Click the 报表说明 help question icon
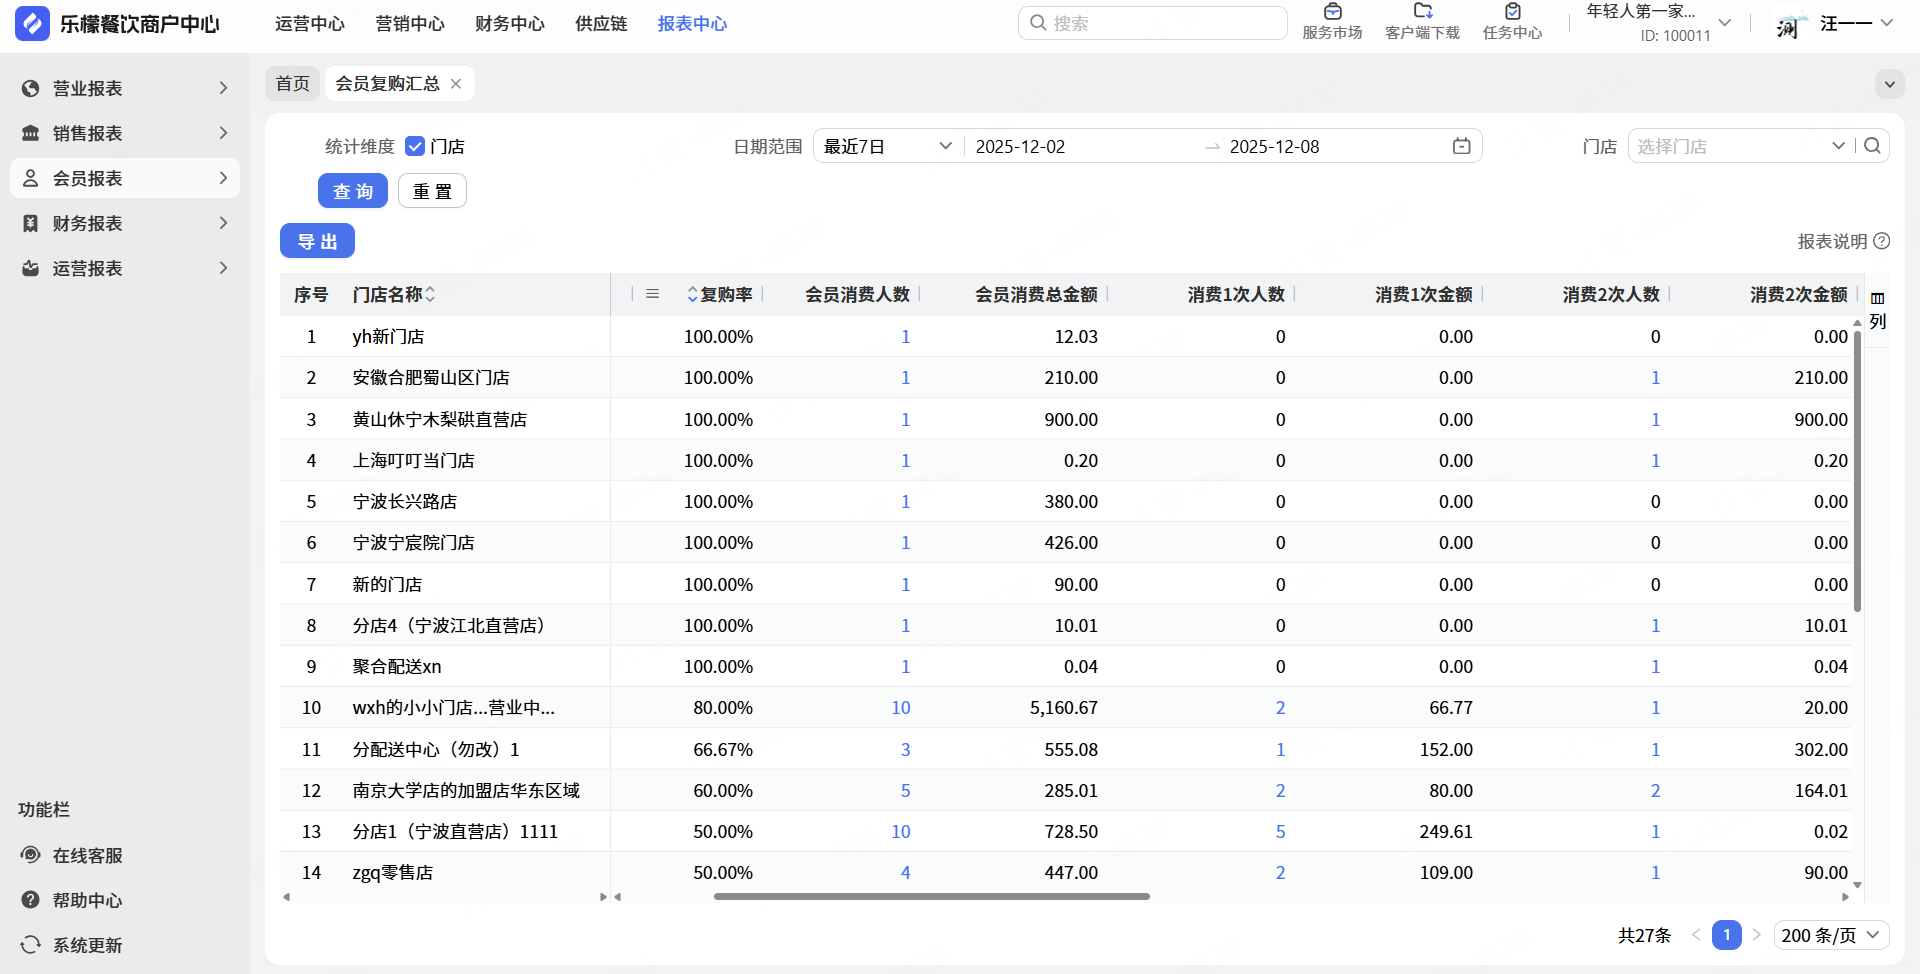 coord(1882,241)
